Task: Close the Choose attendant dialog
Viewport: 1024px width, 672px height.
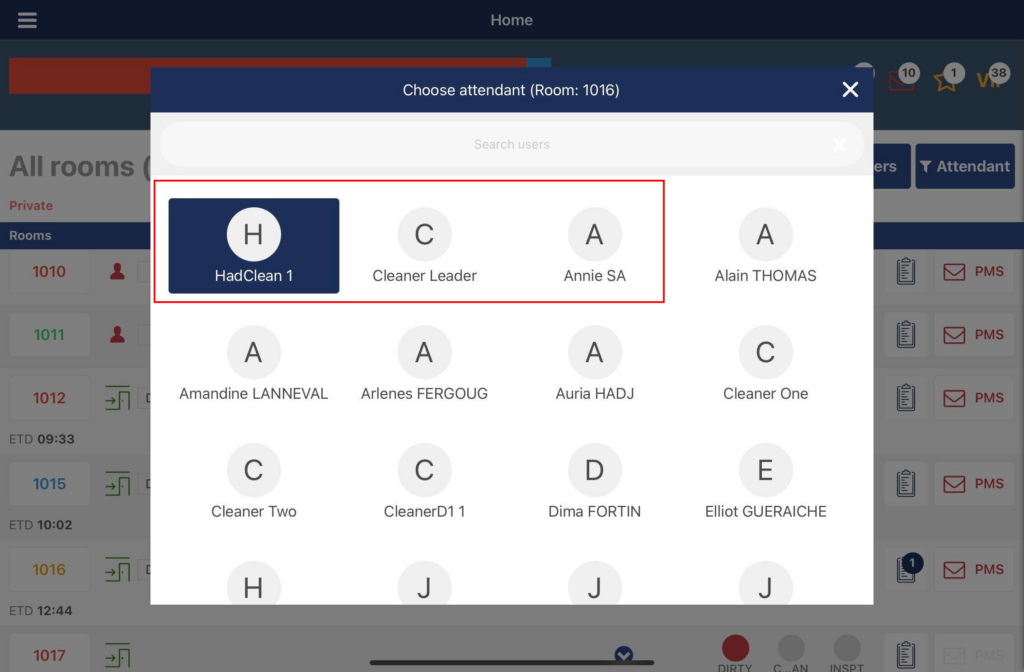Action: 850,90
